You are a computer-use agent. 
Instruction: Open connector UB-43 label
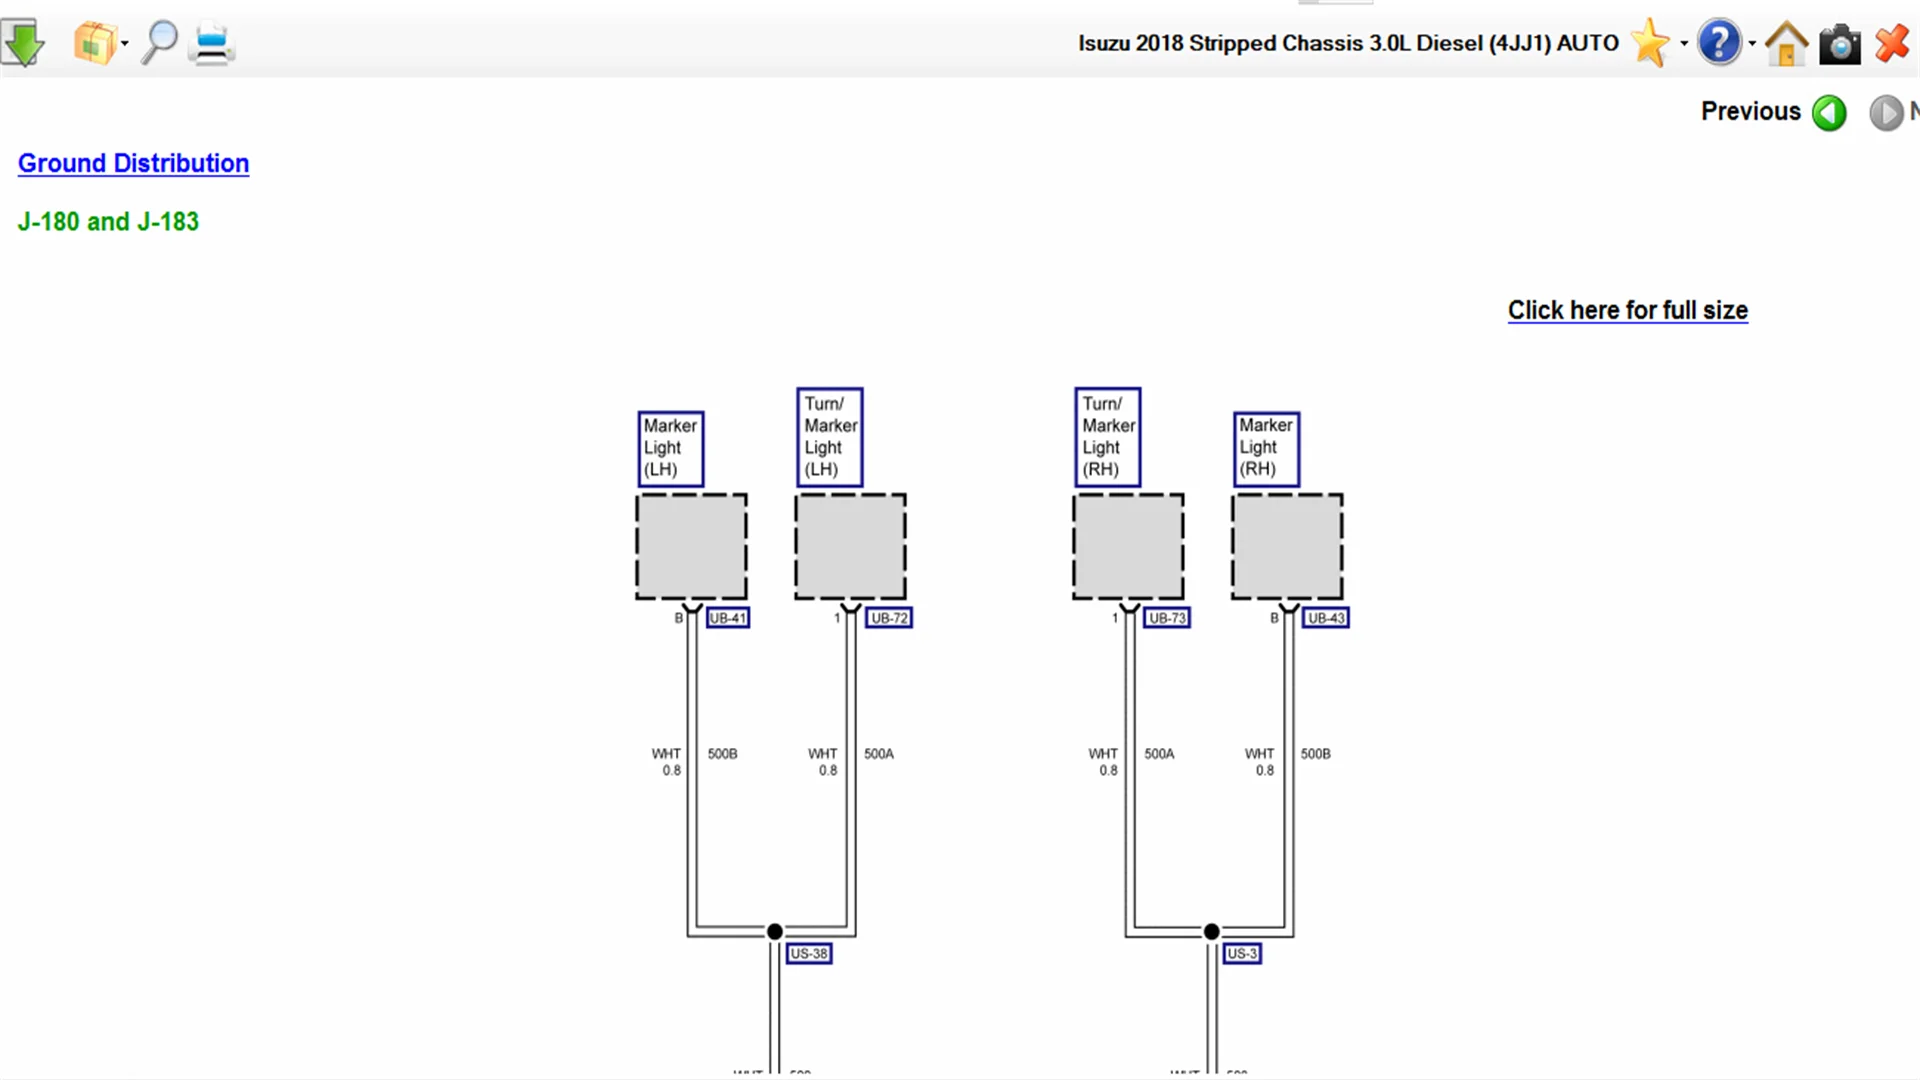[1326, 618]
